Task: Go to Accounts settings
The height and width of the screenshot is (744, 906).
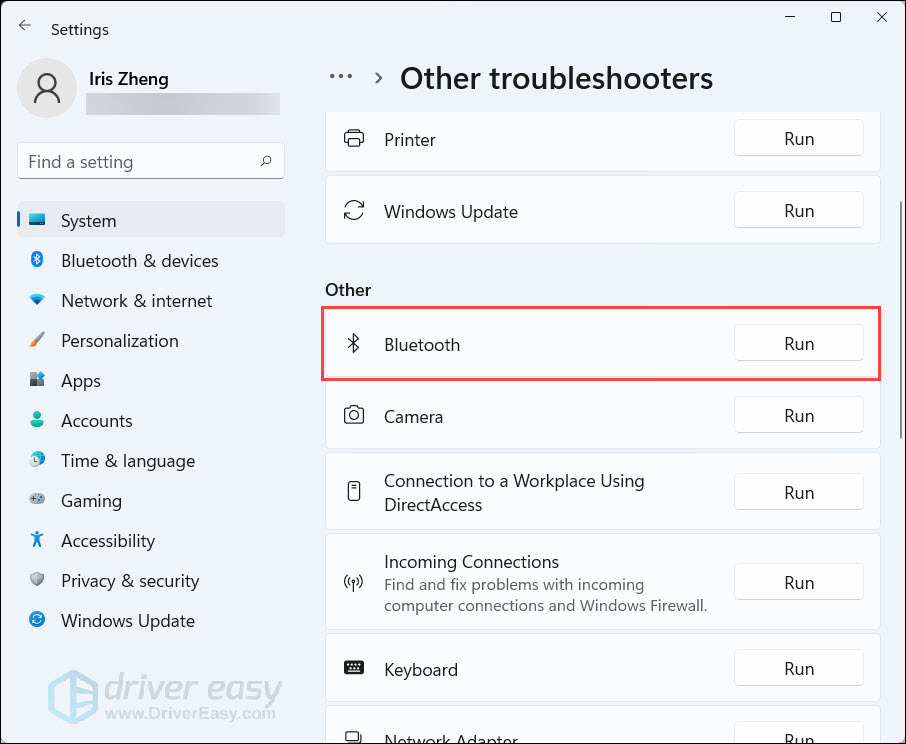Action: (x=96, y=421)
